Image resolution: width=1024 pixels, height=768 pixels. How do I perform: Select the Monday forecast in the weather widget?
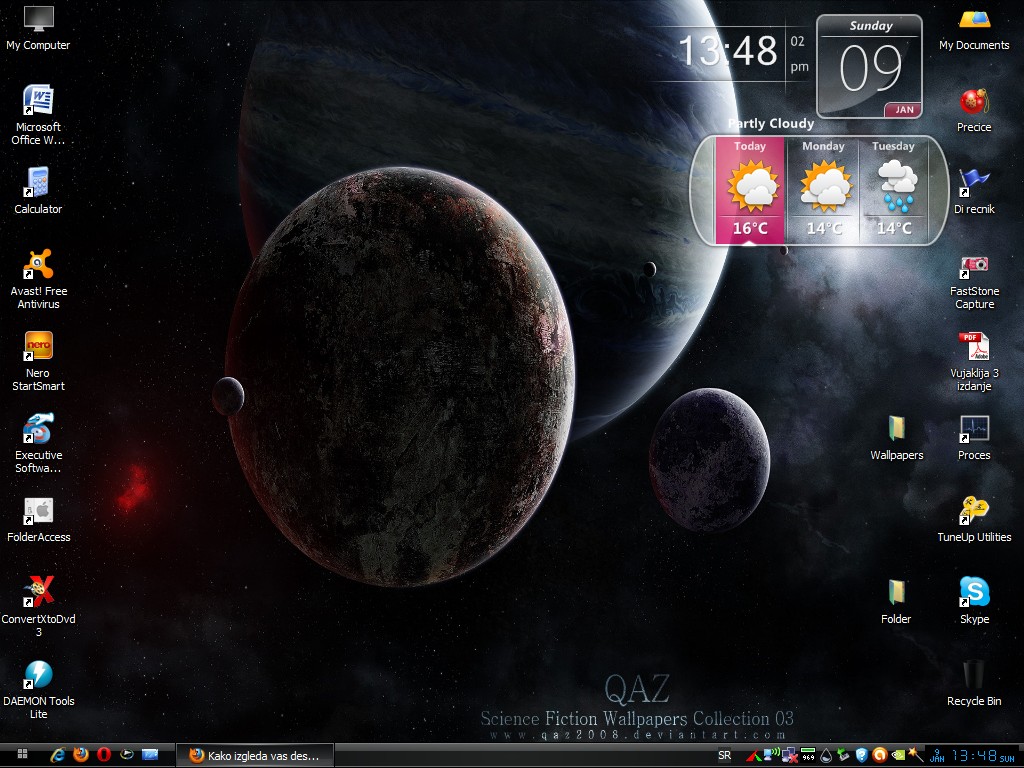pyautogui.click(x=824, y=190)
